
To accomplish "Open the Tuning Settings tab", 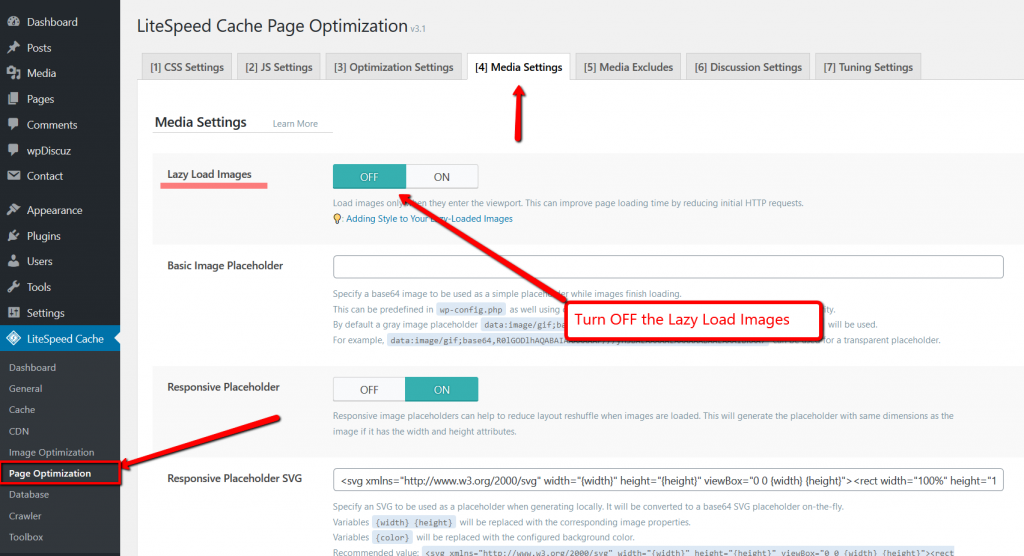I will point(867,67).
